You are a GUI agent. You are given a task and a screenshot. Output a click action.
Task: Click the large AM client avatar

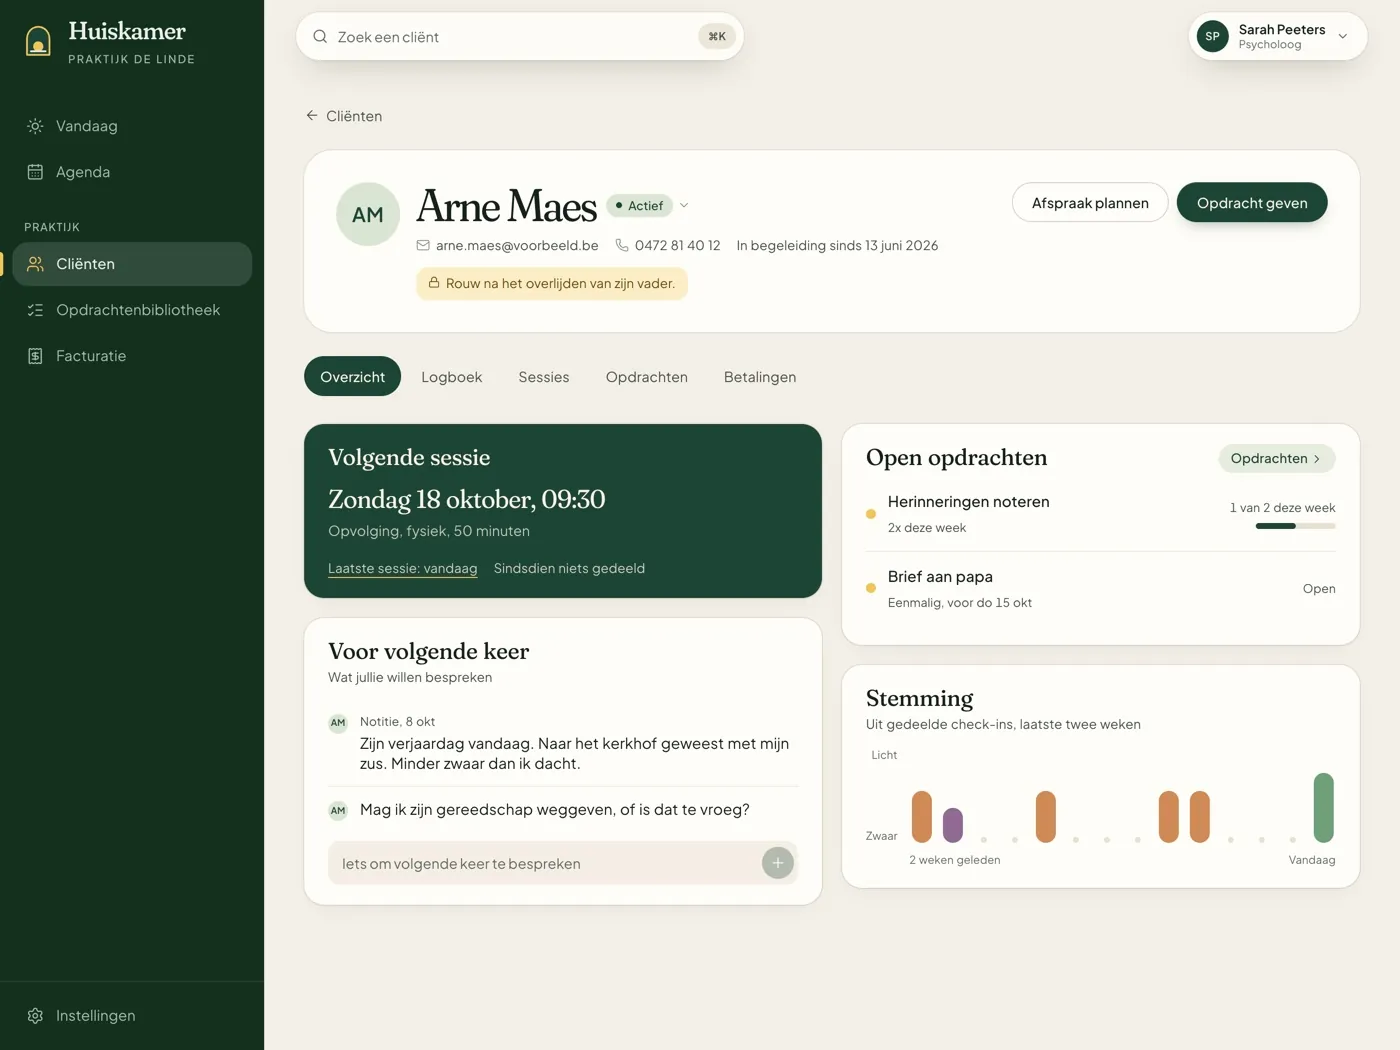[x=368, y=214]
